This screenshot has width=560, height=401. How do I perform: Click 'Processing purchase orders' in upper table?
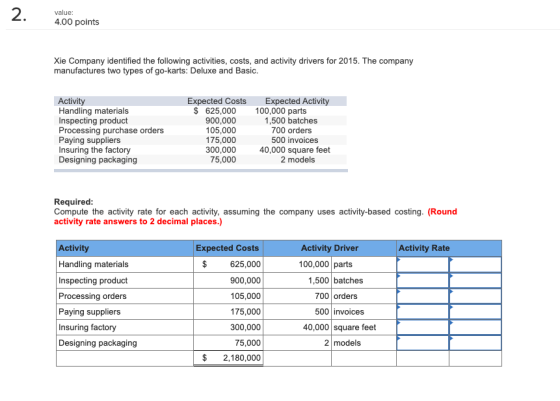tap(111, 130)
